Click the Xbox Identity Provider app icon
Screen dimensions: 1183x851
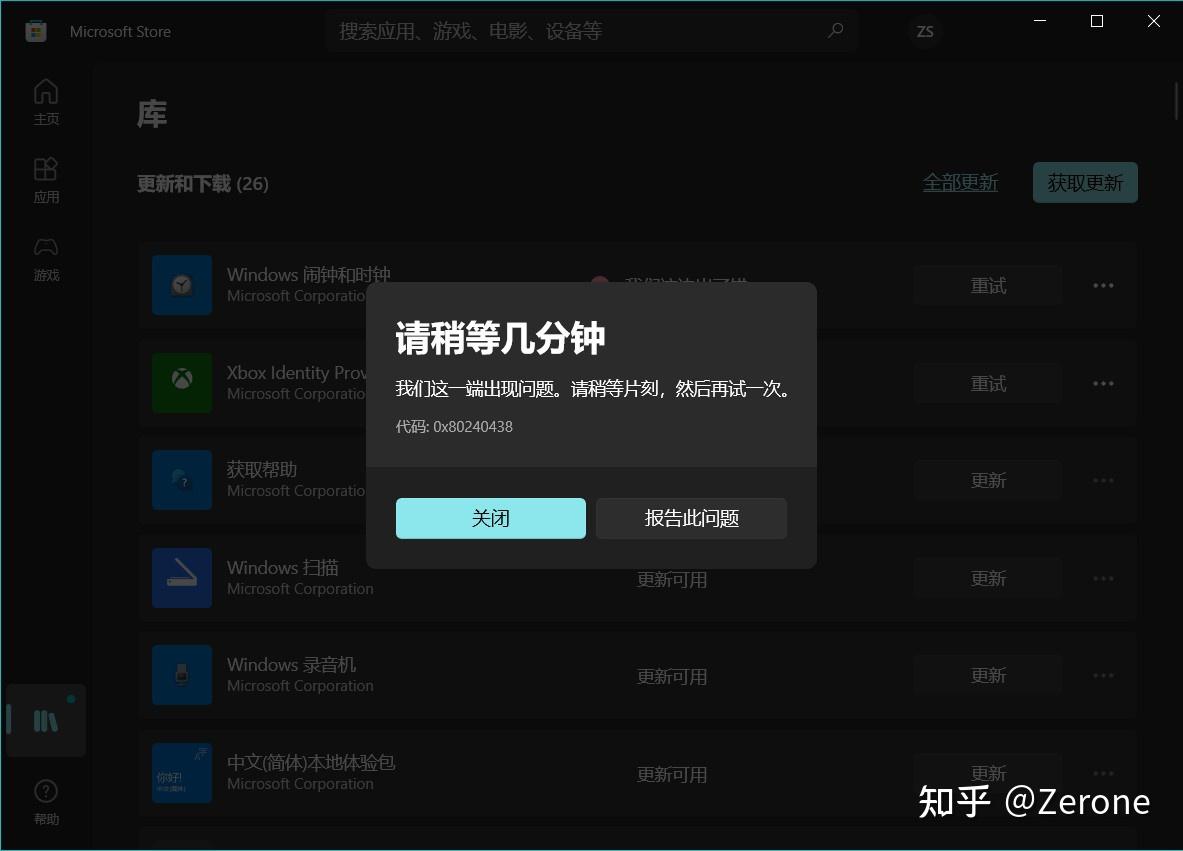tap(181, 383)
